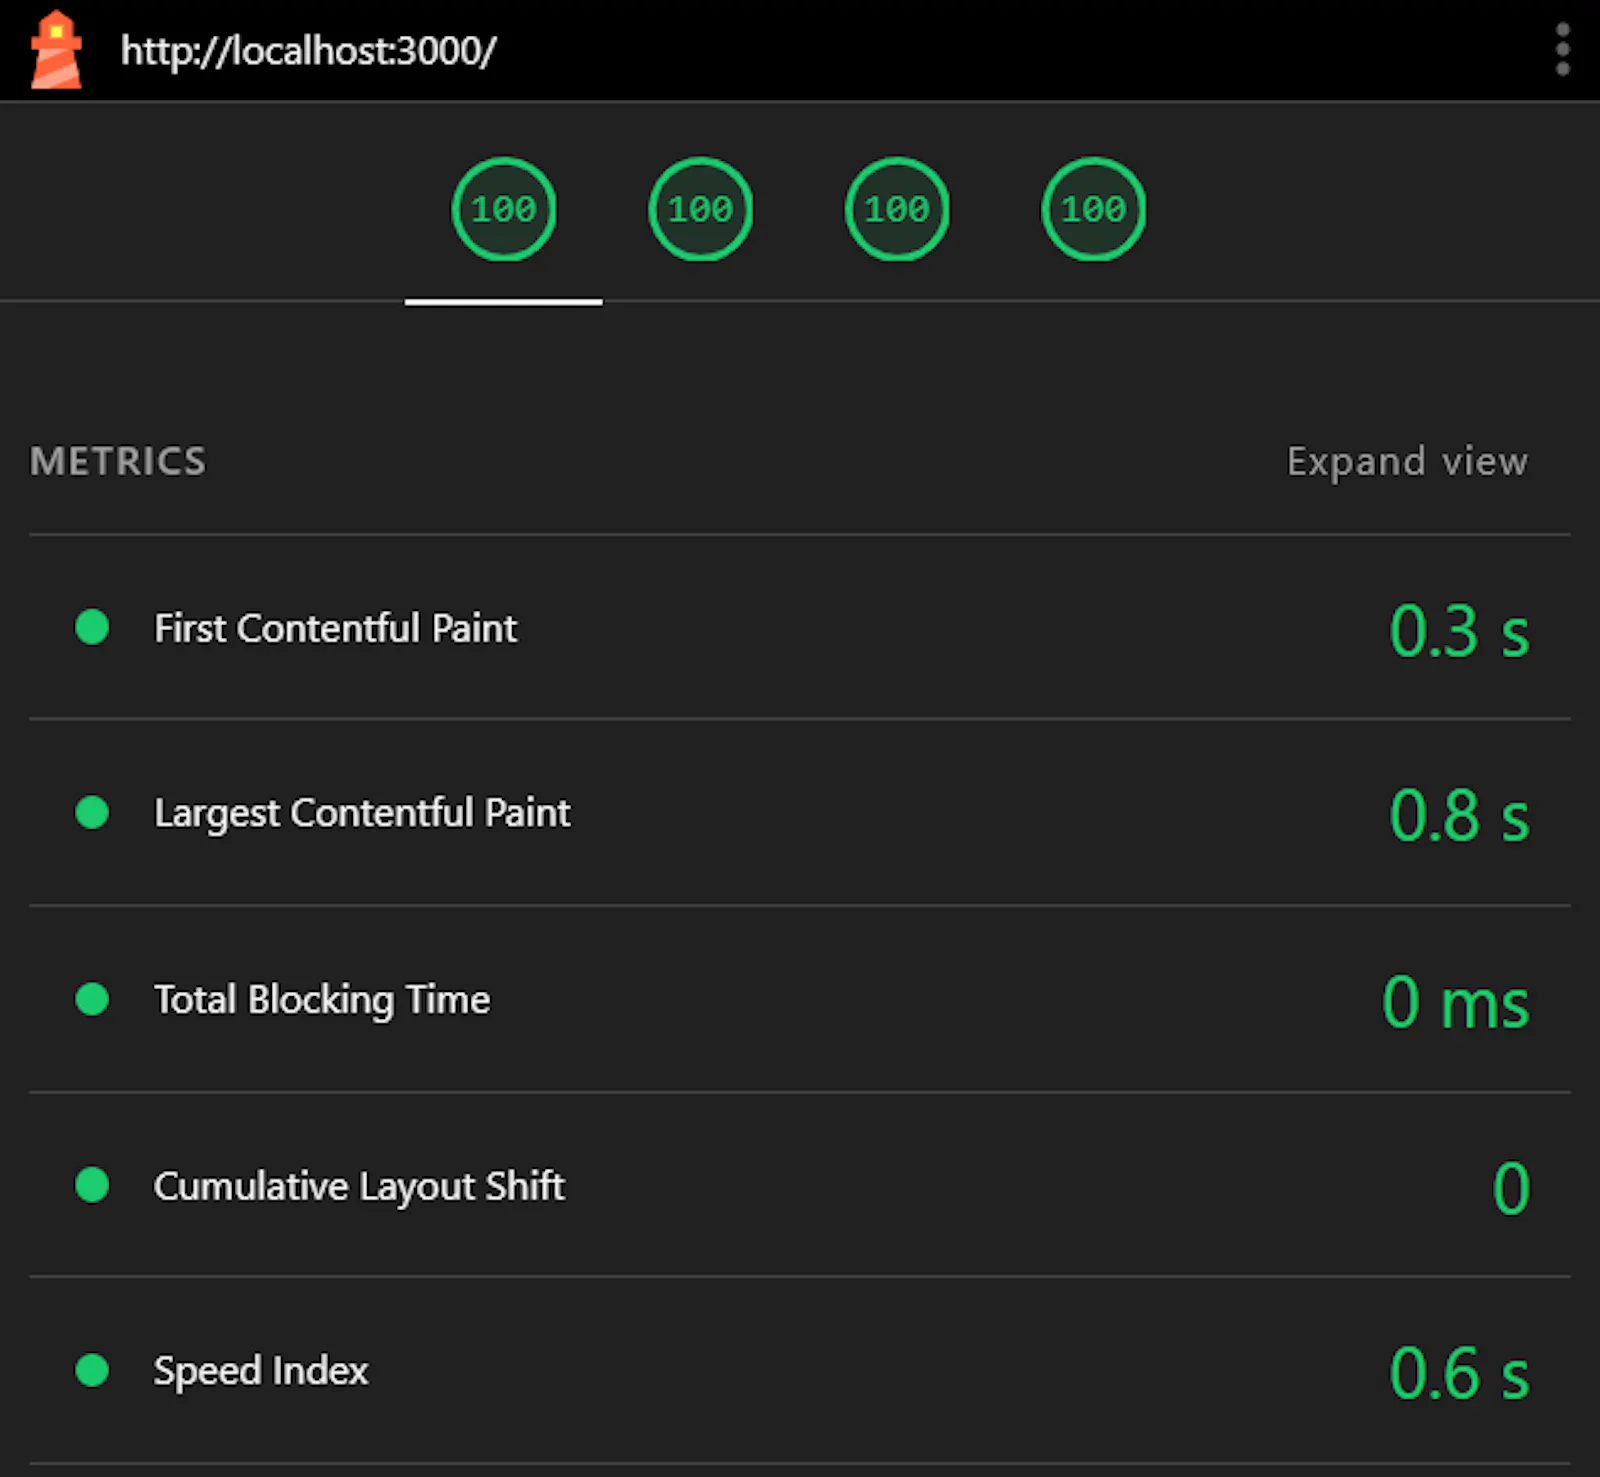1600x1477 pixels.
Task: Click green status dot beside Speed Index
Action: point(92,1370)
